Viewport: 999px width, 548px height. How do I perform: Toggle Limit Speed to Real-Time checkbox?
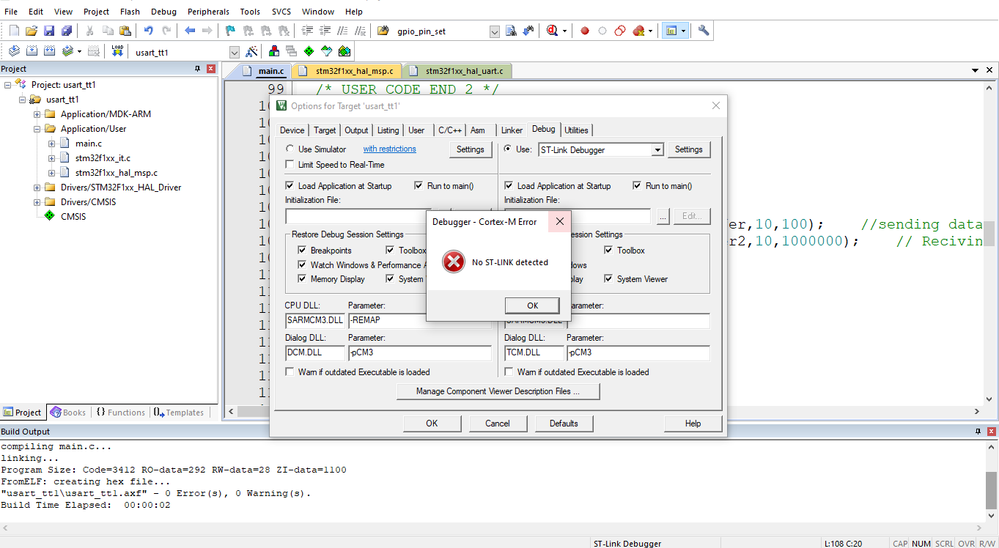point(290,165)
